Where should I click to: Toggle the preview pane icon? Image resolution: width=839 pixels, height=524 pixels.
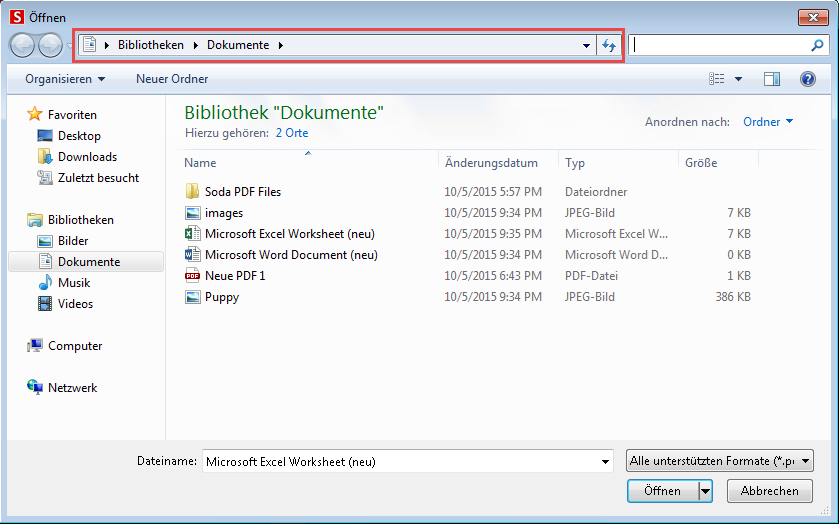coord(772,79)
